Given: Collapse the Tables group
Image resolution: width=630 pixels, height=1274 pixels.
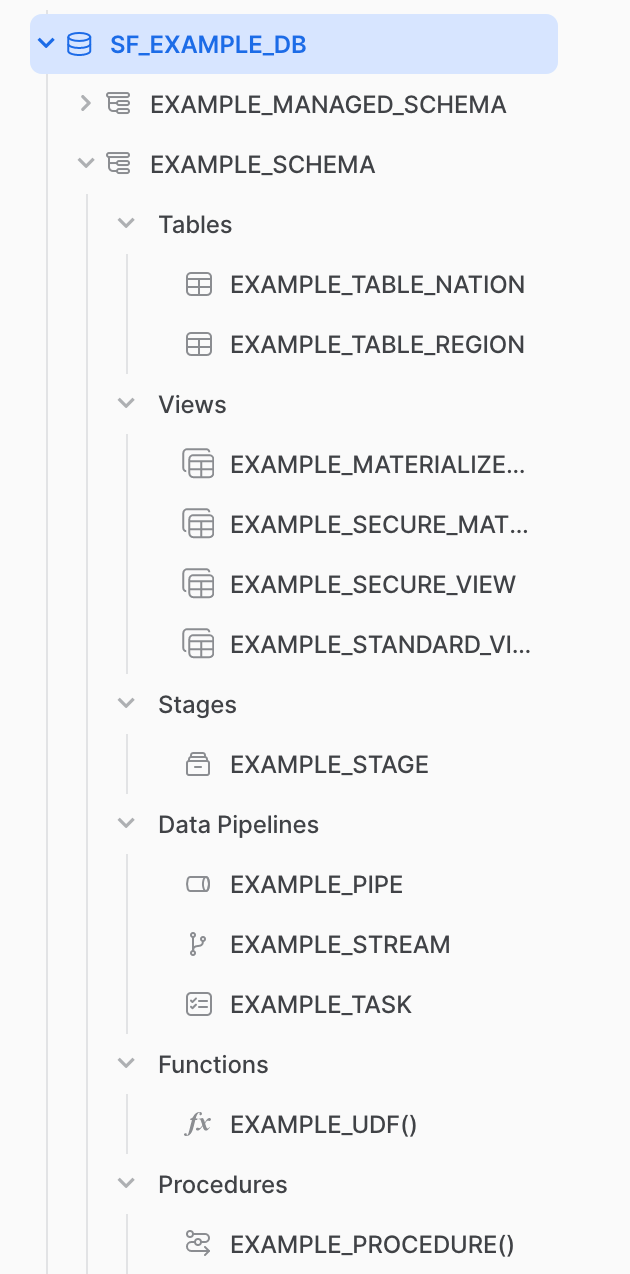Looking at the screenshot, I should 126,224.
